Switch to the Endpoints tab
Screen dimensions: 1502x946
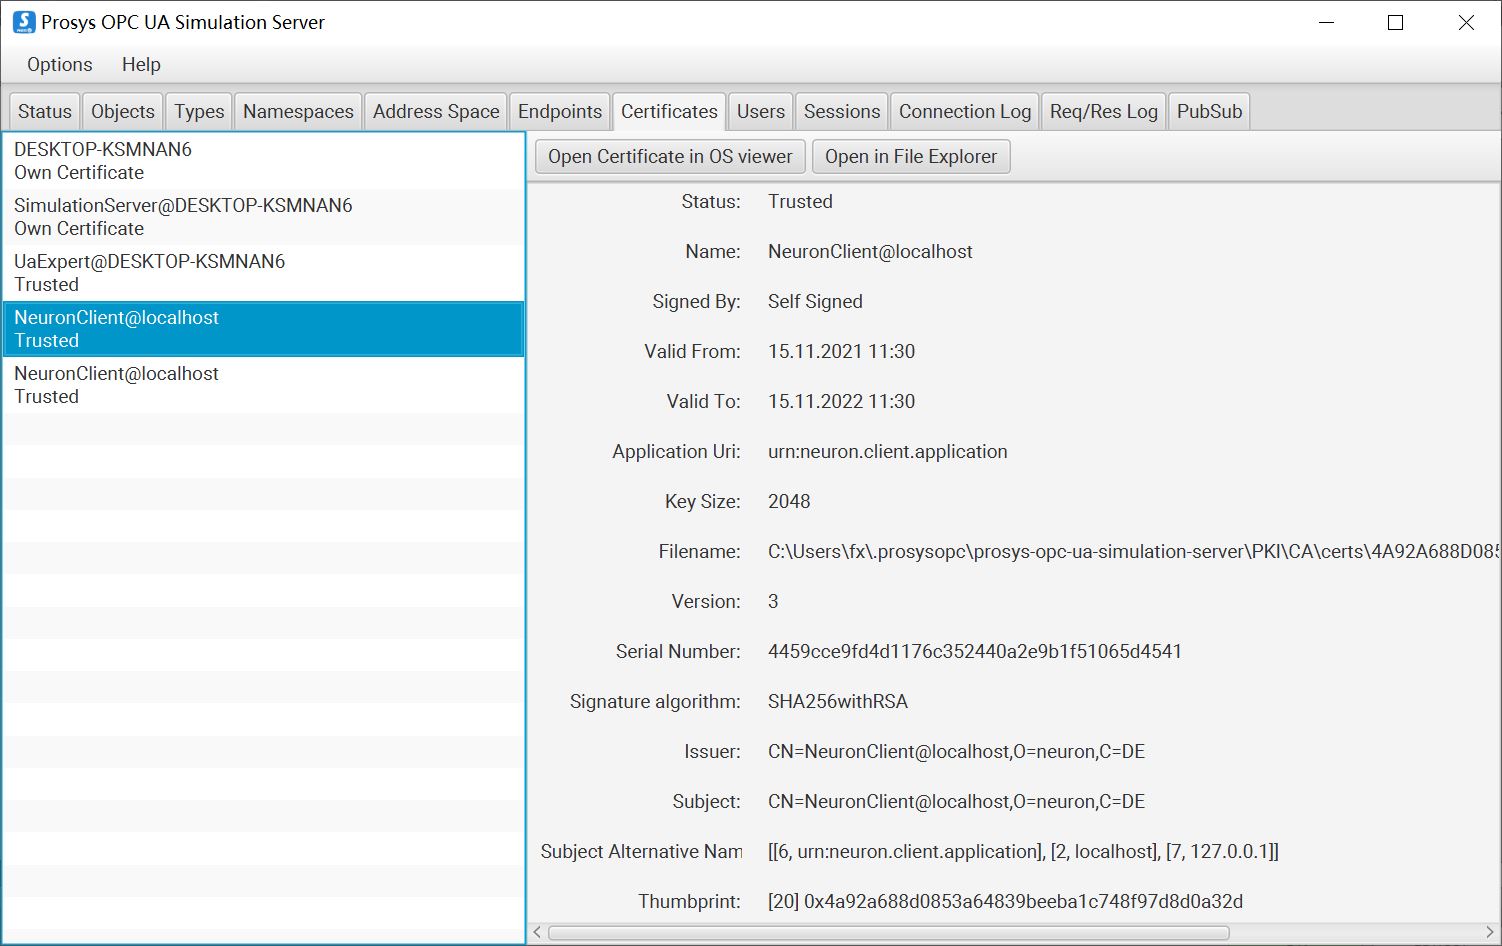point(559,111)
